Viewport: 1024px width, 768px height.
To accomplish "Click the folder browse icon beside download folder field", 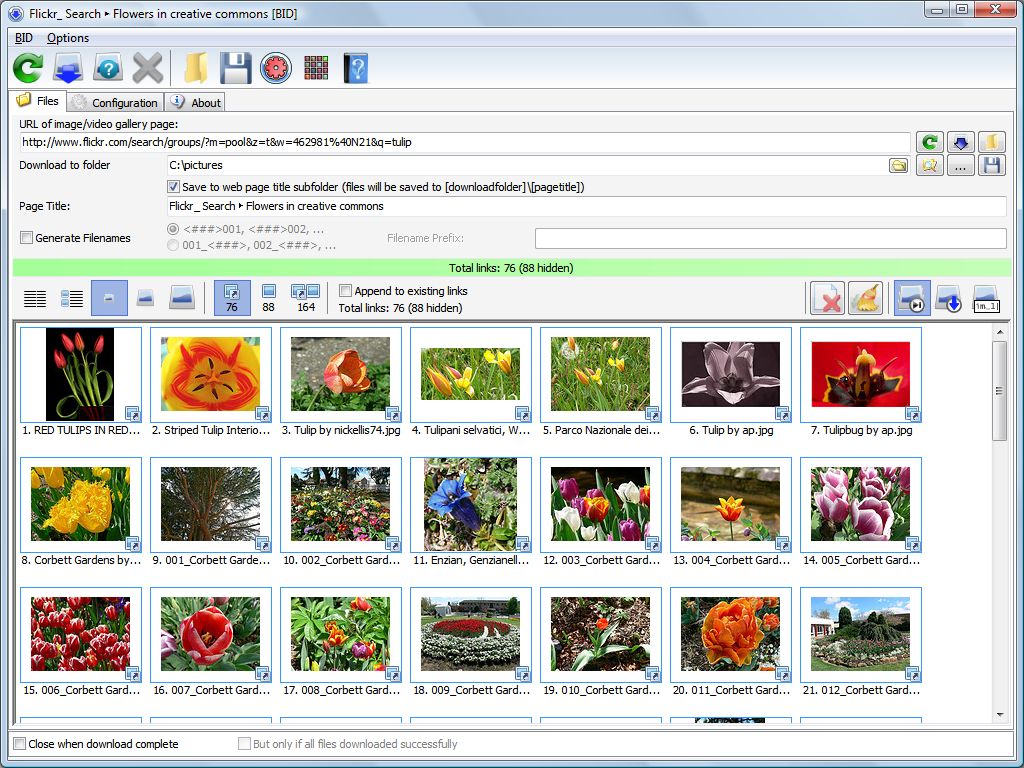I will (x=898, y=165).
